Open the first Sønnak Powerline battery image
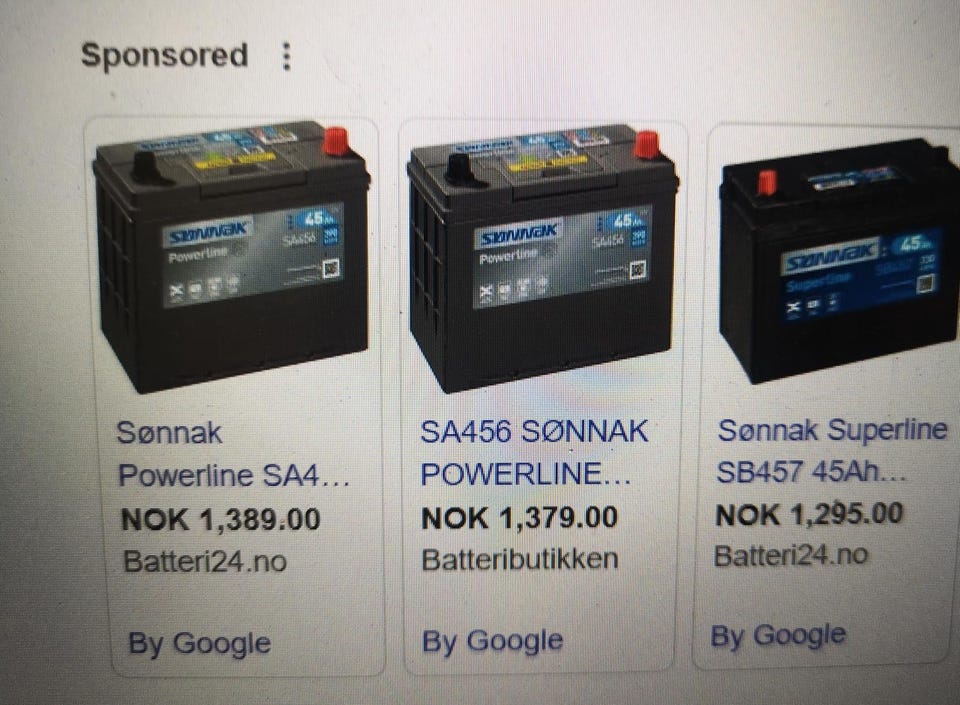This screenshot has width=960, height=705. [x=231, y=257]
